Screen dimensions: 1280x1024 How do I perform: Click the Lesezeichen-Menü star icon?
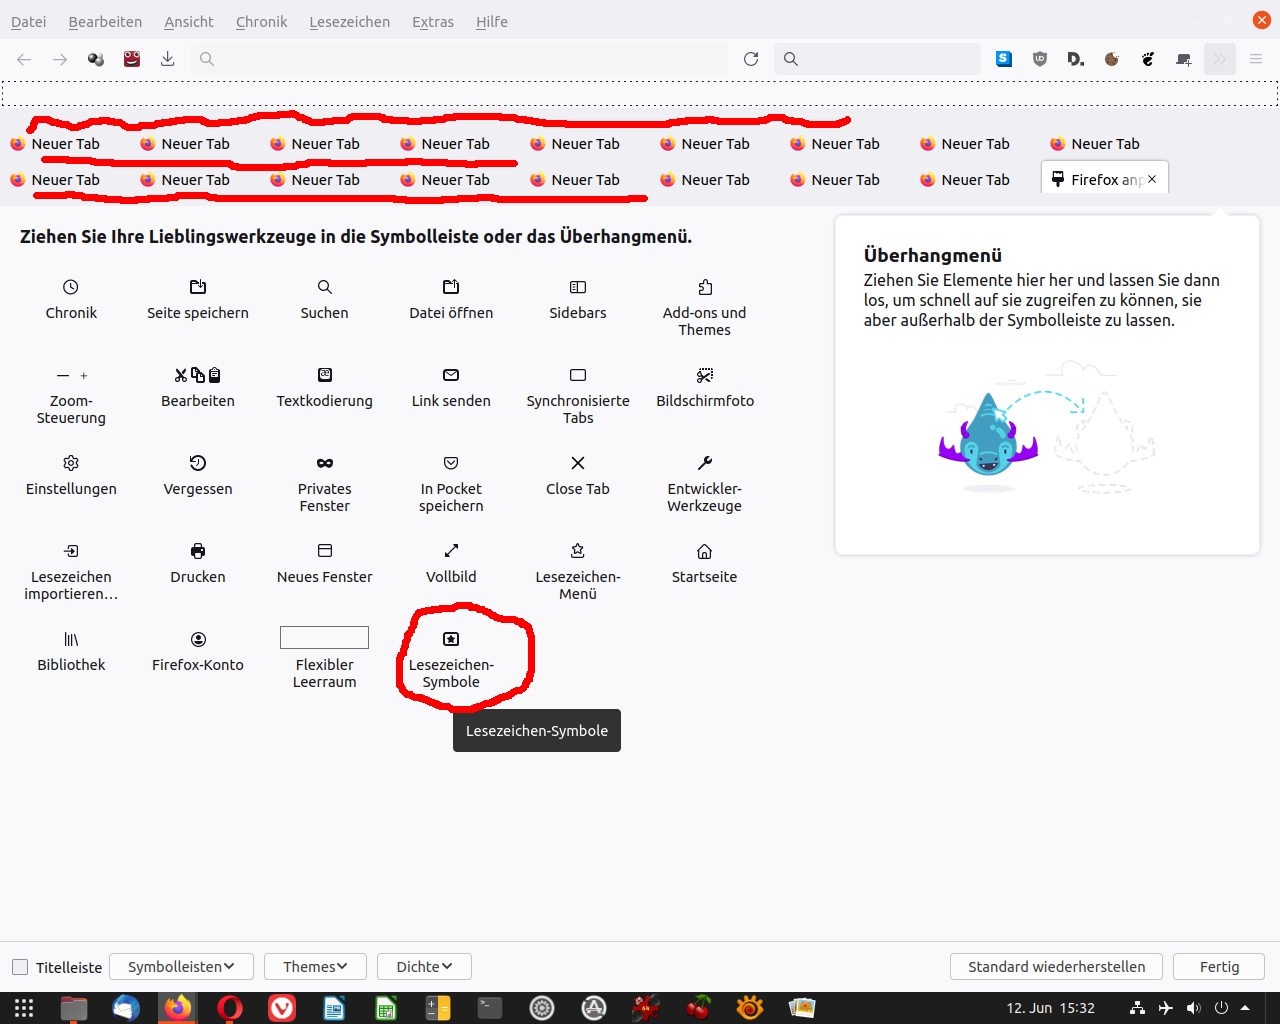pos(578,551)
